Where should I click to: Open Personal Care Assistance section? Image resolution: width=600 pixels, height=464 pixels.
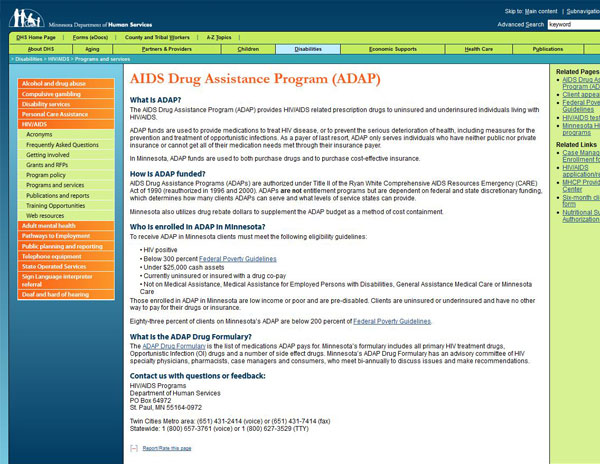pos(66,114)
